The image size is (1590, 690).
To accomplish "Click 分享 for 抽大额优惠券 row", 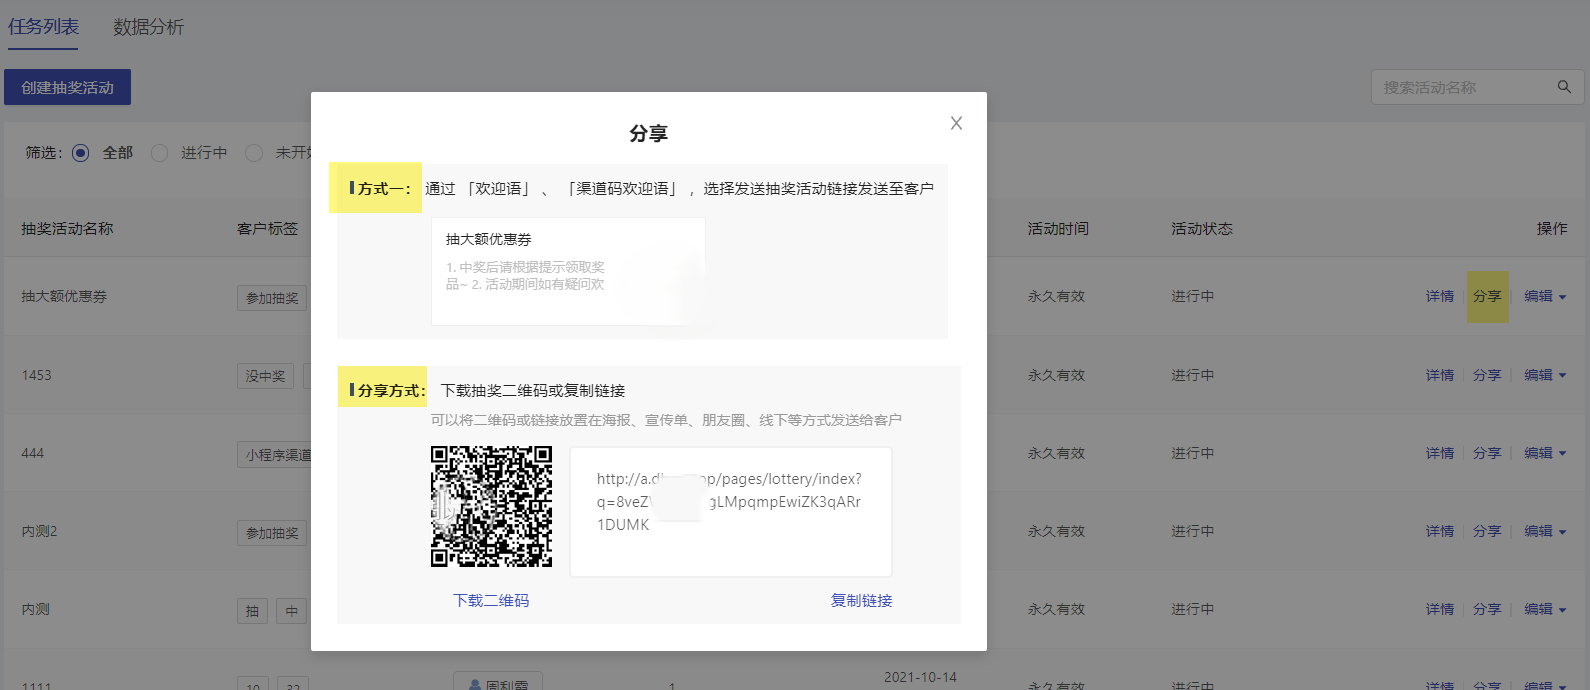I will (x=1487, y=296).
